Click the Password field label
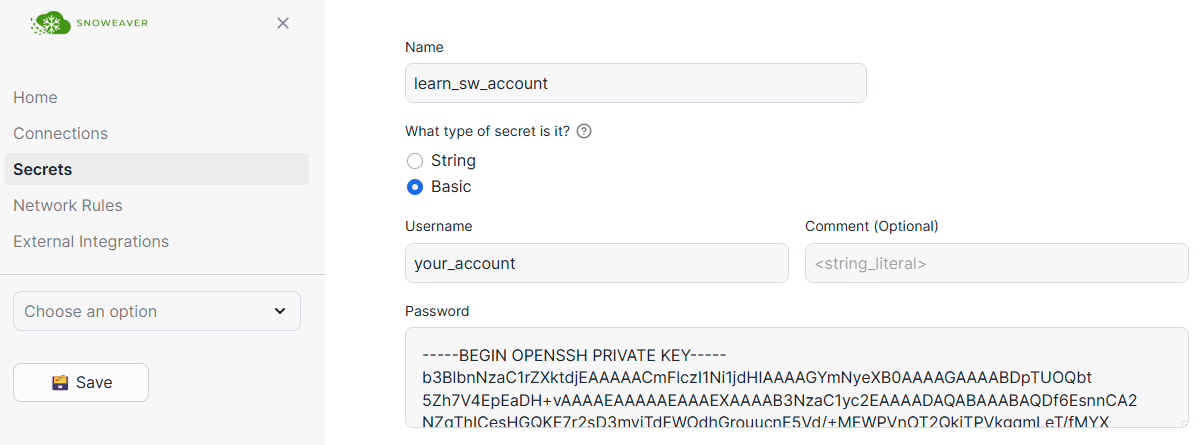Viewport: 1198px width, 445px height. [437, 311]
